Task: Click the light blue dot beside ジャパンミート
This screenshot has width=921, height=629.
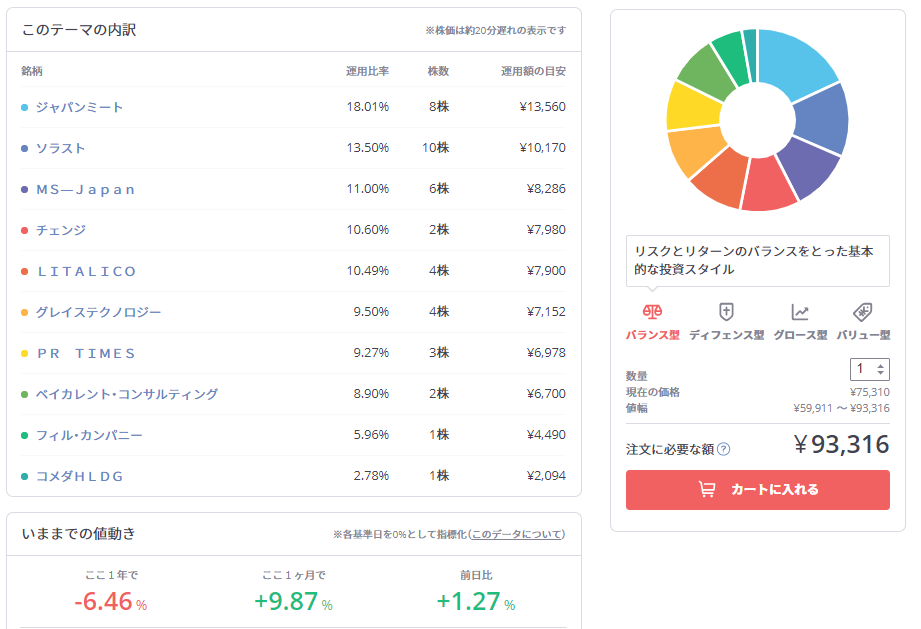Action: [x=25, y=107]
